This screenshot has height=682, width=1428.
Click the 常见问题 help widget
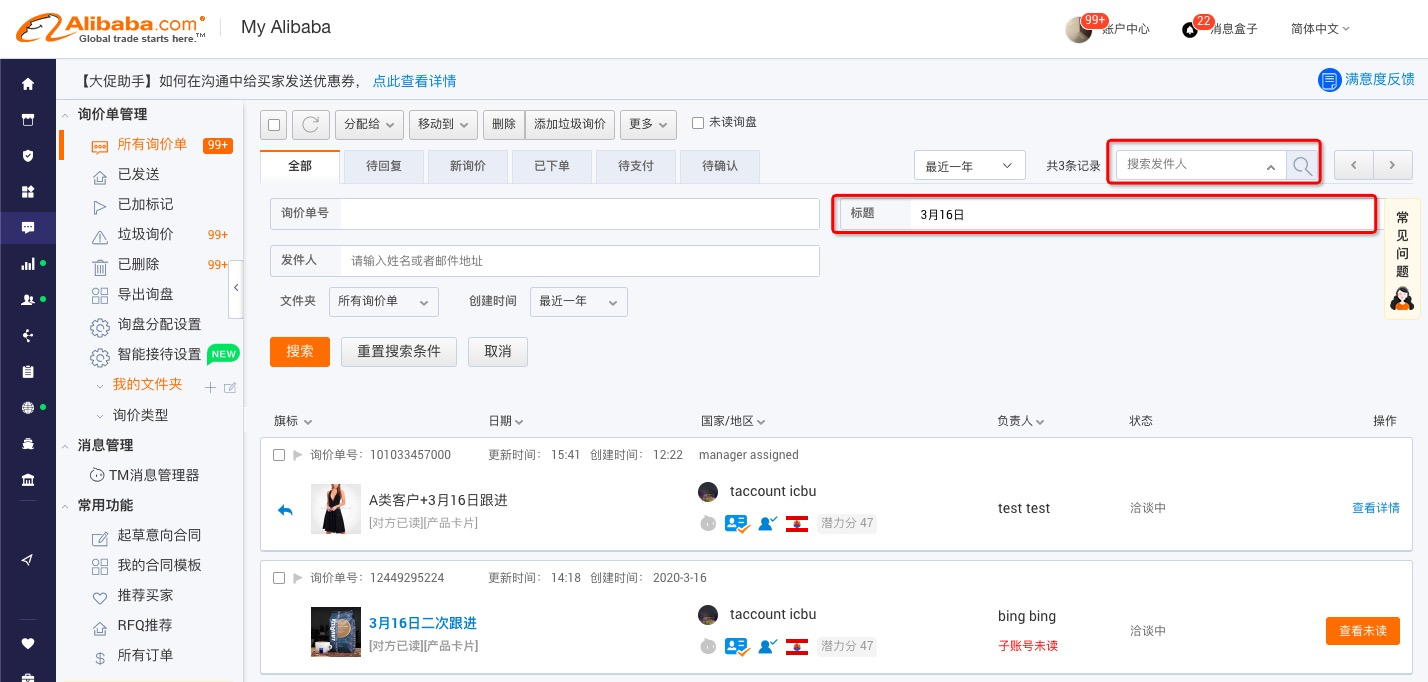tap(1402, 259)
